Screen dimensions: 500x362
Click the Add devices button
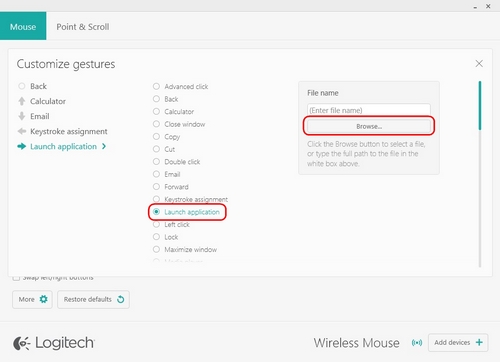[x=458, y=343]
